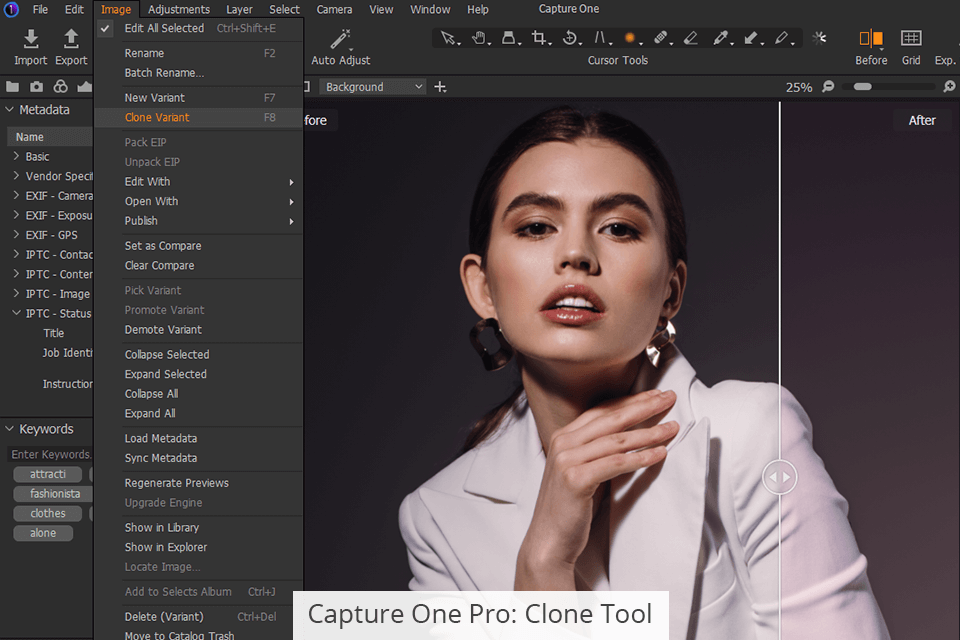This screenshot has width=960, height=640.
Task: Choose Delete (Variant) menu entry
Action: (x=200, y=616)
